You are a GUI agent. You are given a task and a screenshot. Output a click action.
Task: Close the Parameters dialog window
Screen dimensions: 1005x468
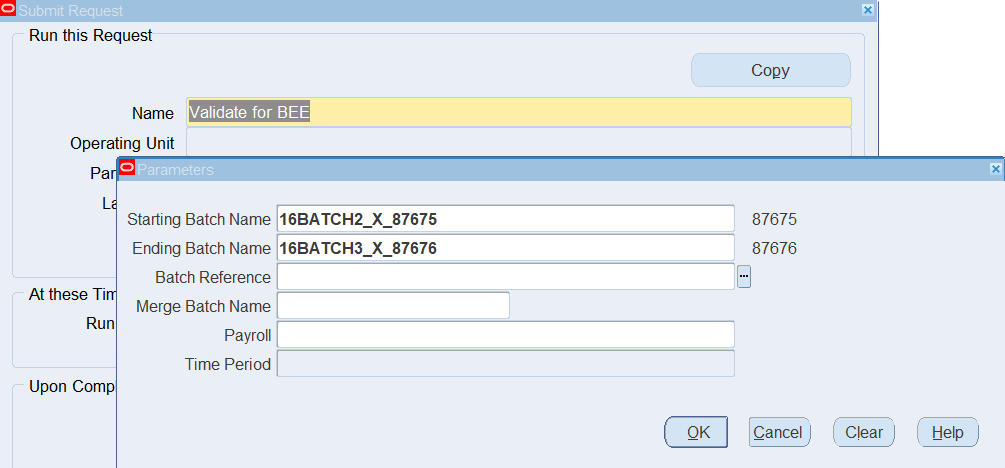coord(995,169)
